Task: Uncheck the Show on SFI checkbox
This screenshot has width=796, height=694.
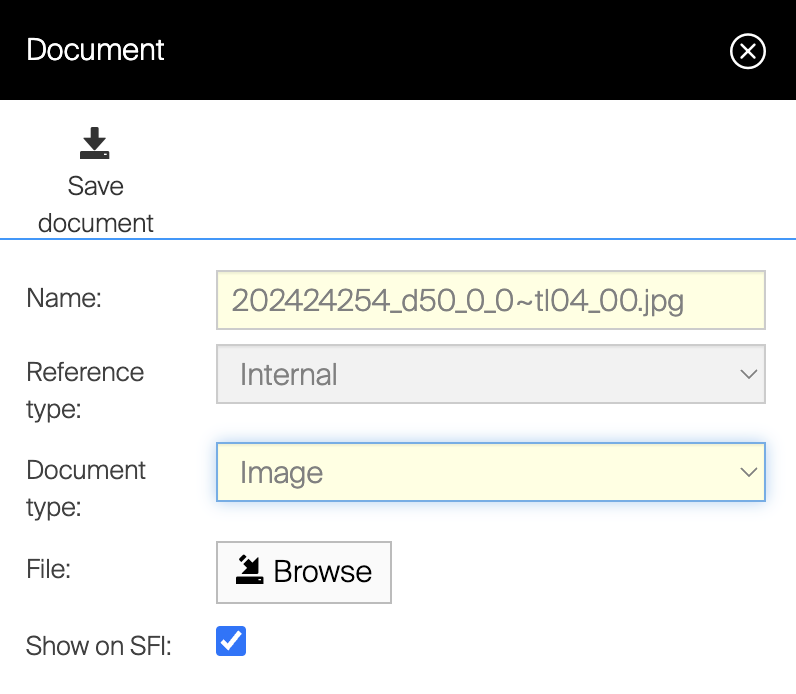Action: click(231, 642)
